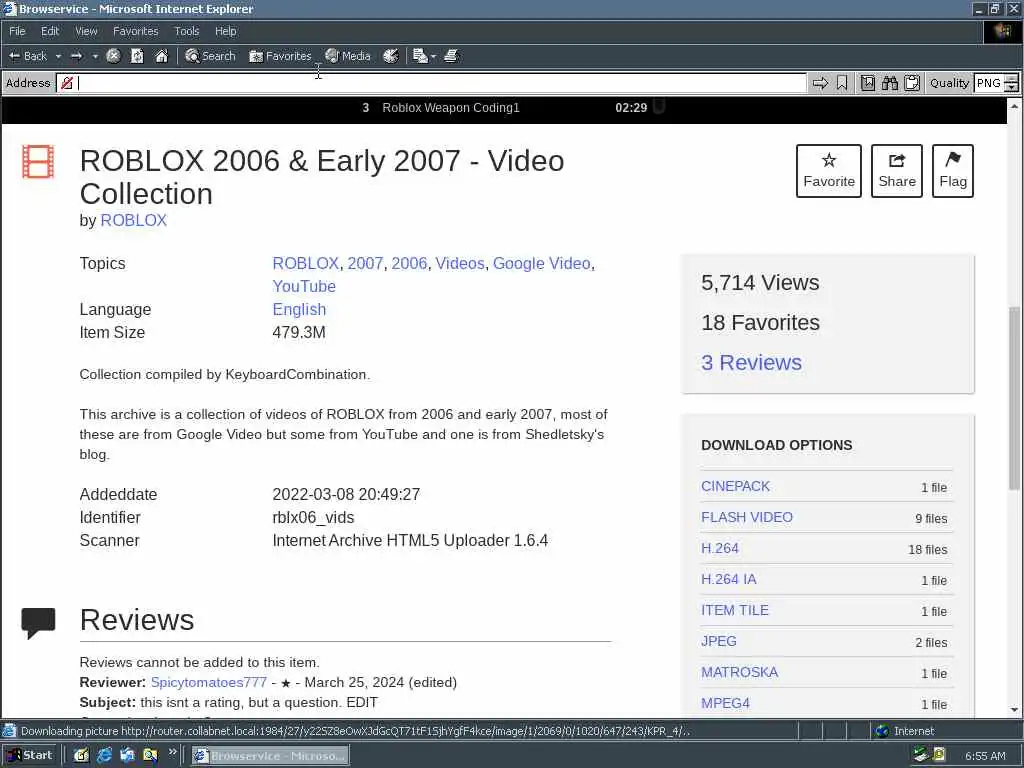Open the Favorites toolbar button
This screenshot has width=1024, height=768.
click(x=280, y=56)
